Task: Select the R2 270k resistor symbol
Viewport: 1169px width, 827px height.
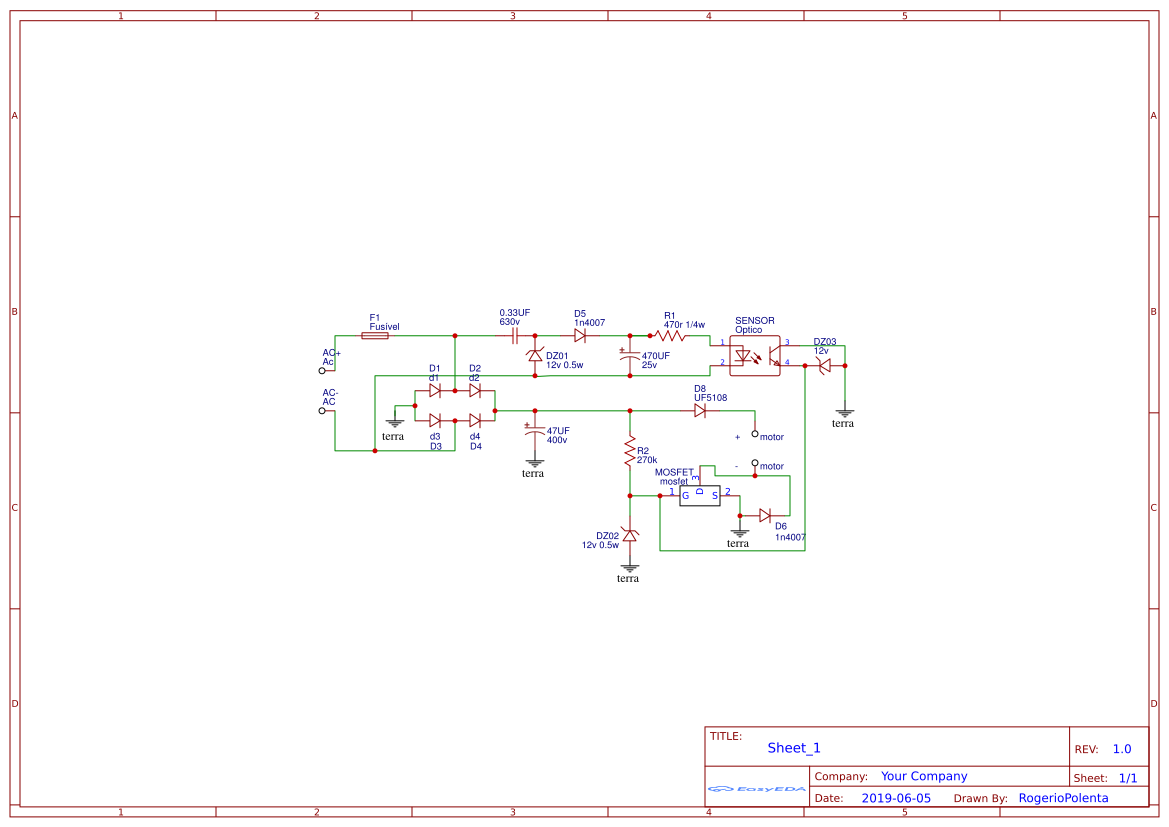Action: point(630,453)
